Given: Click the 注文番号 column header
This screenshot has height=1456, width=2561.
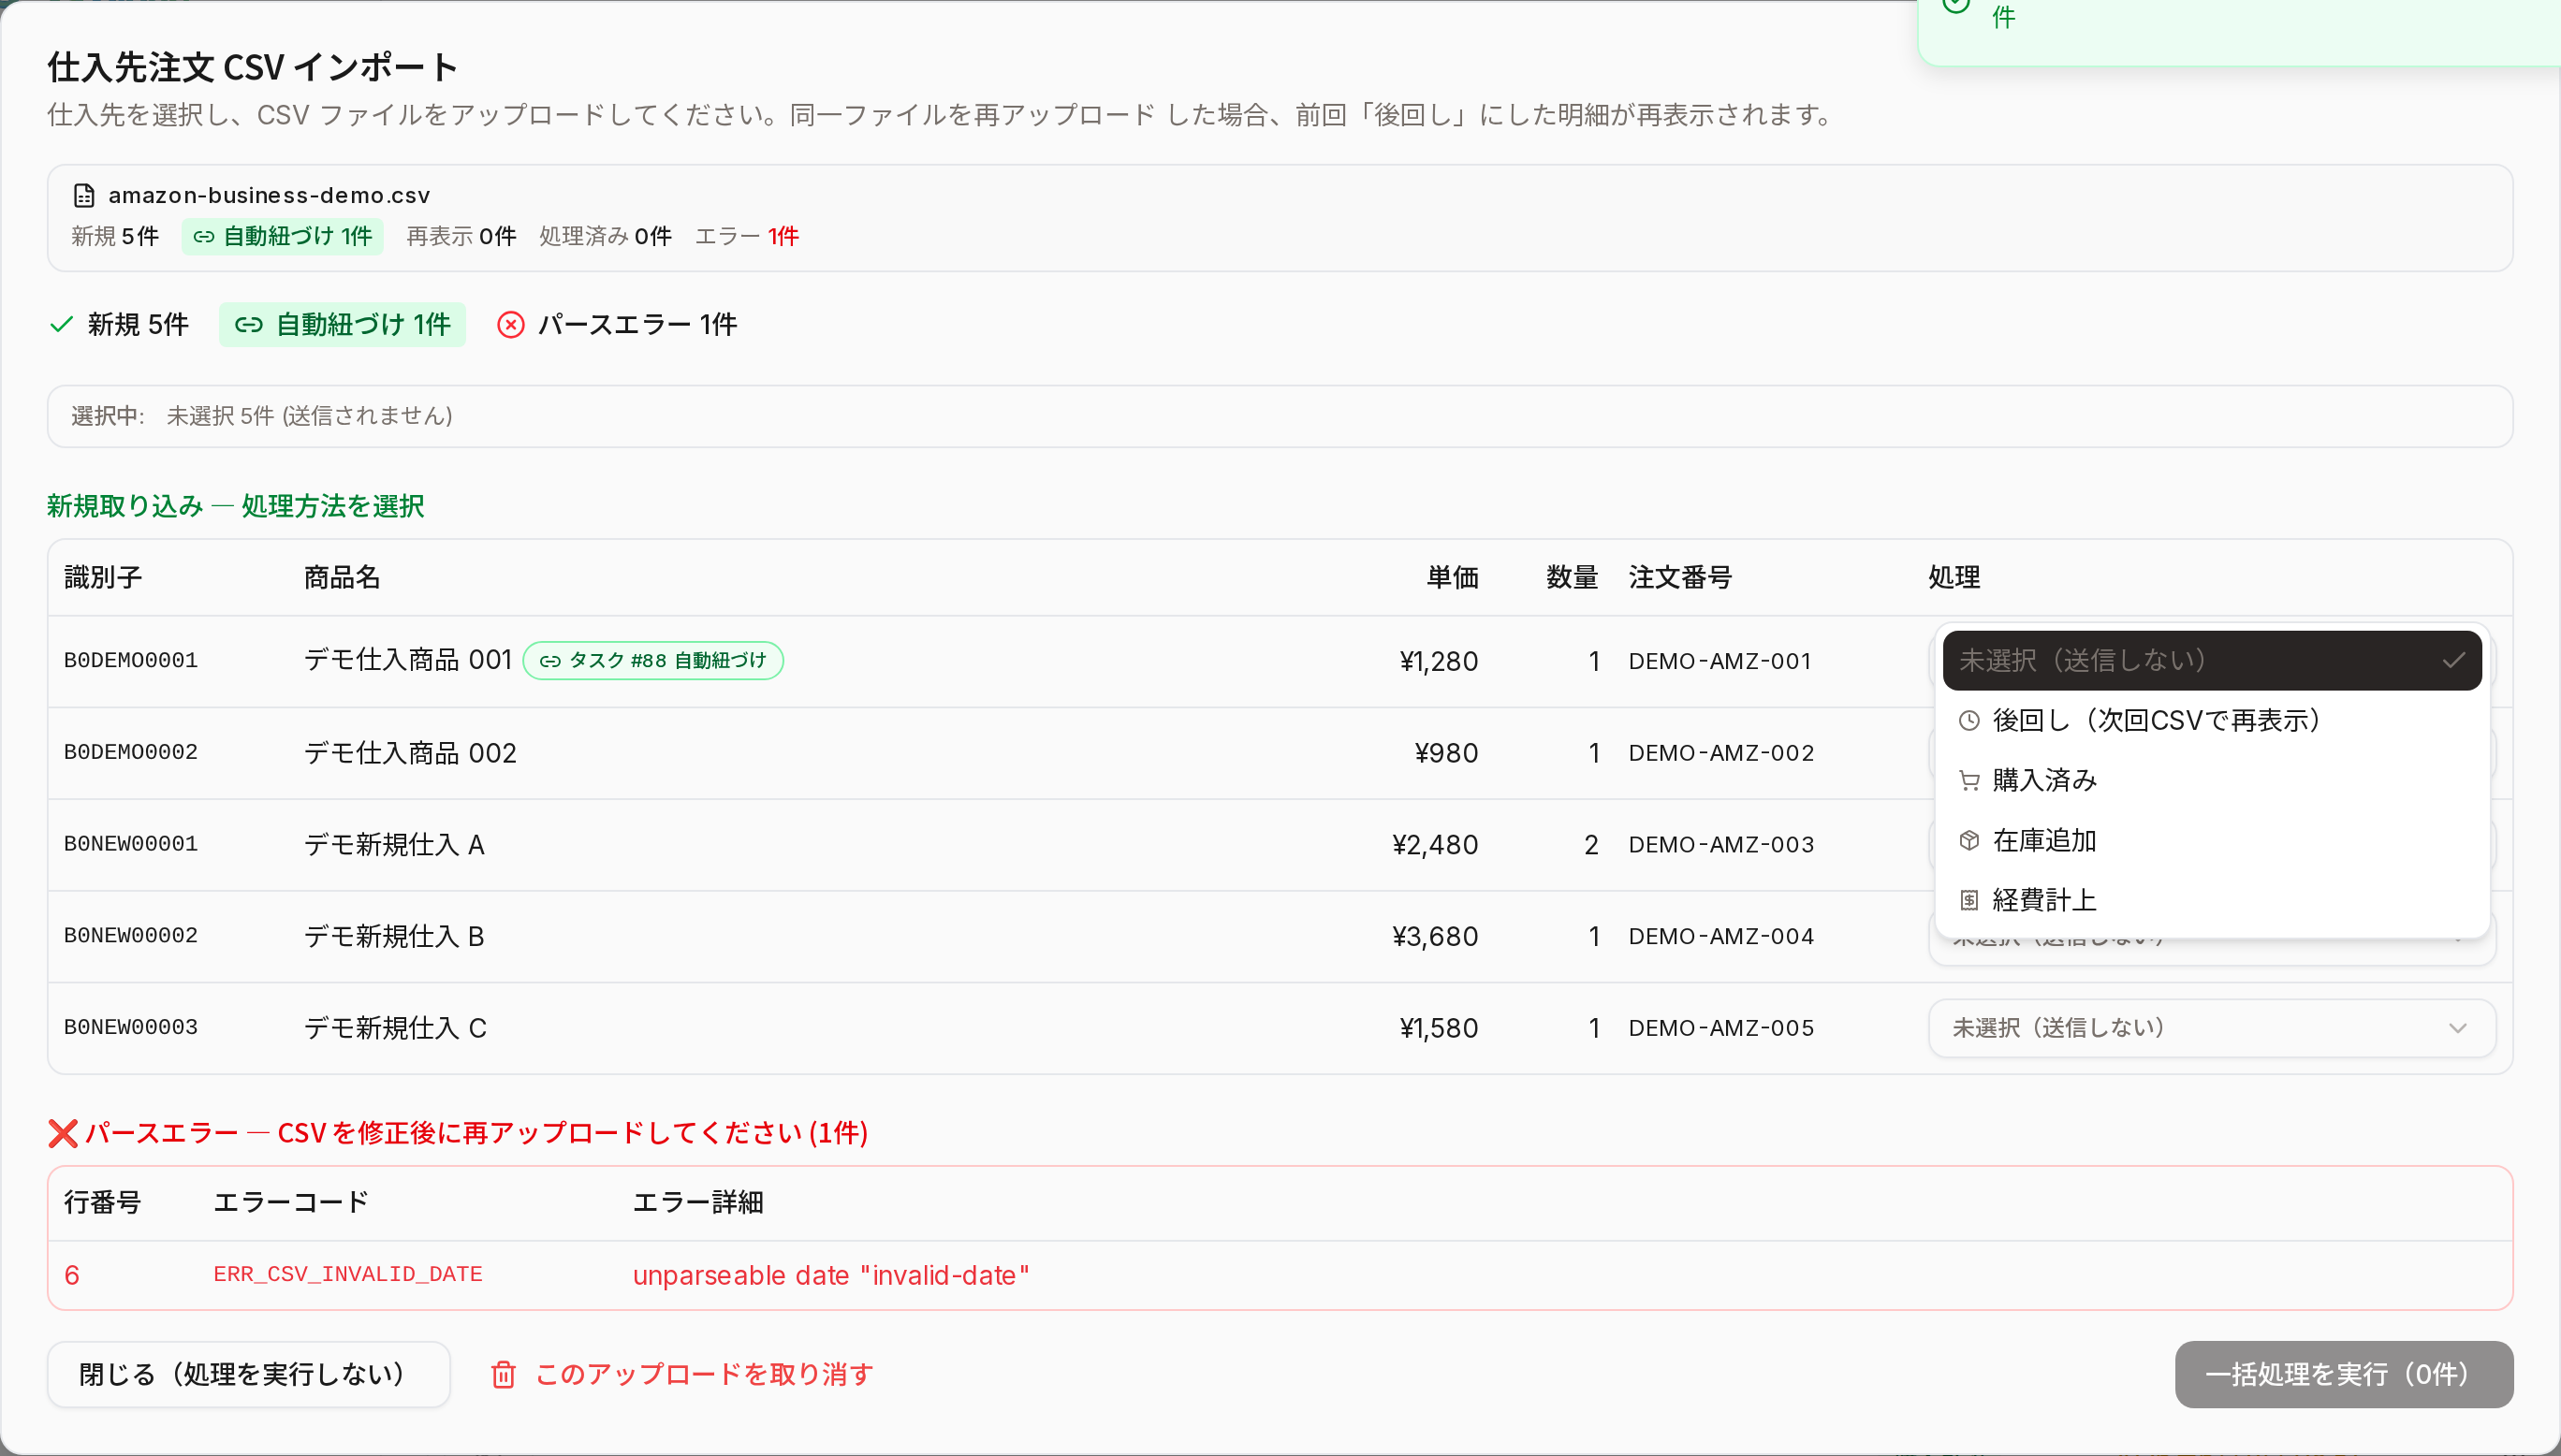Looking at the screenshot, I should click(1680, 577).
